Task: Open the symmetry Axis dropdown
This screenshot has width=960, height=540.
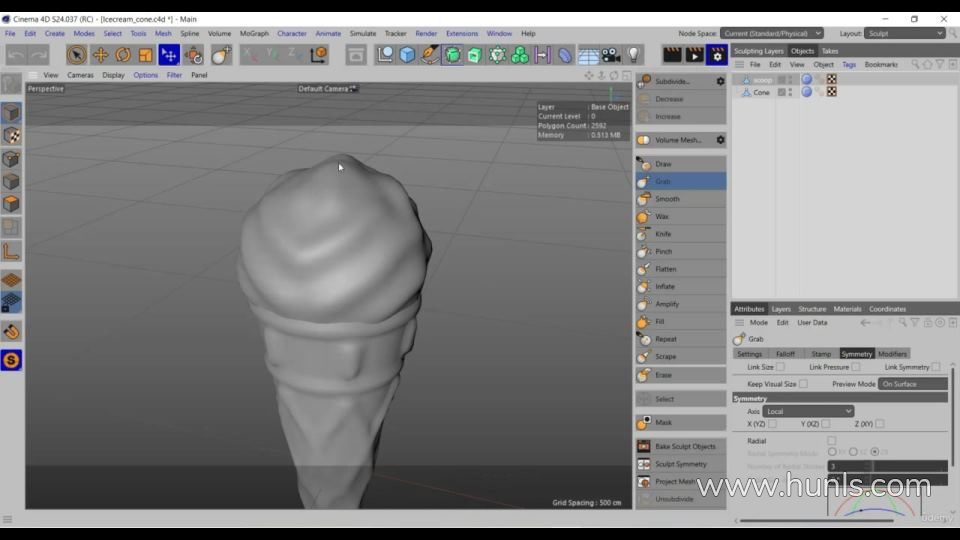Action: click(808, 411)
